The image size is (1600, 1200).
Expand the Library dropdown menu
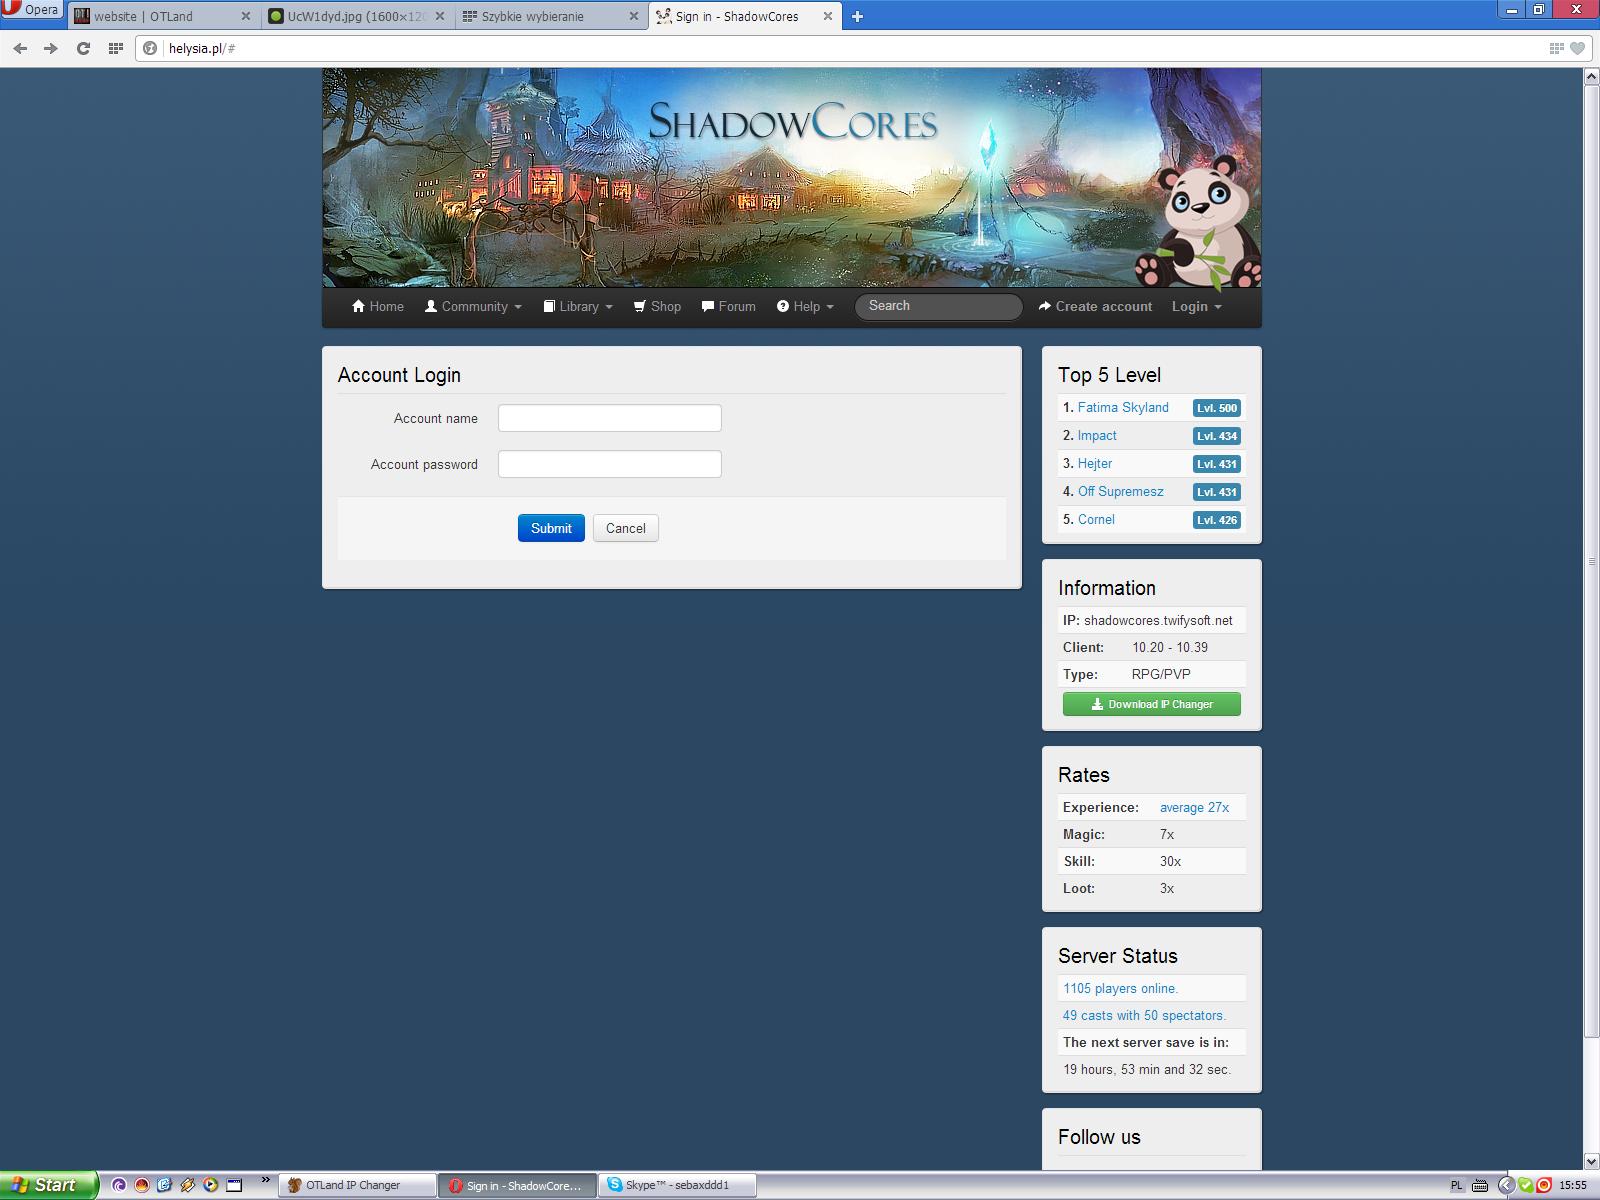[578, 307]
